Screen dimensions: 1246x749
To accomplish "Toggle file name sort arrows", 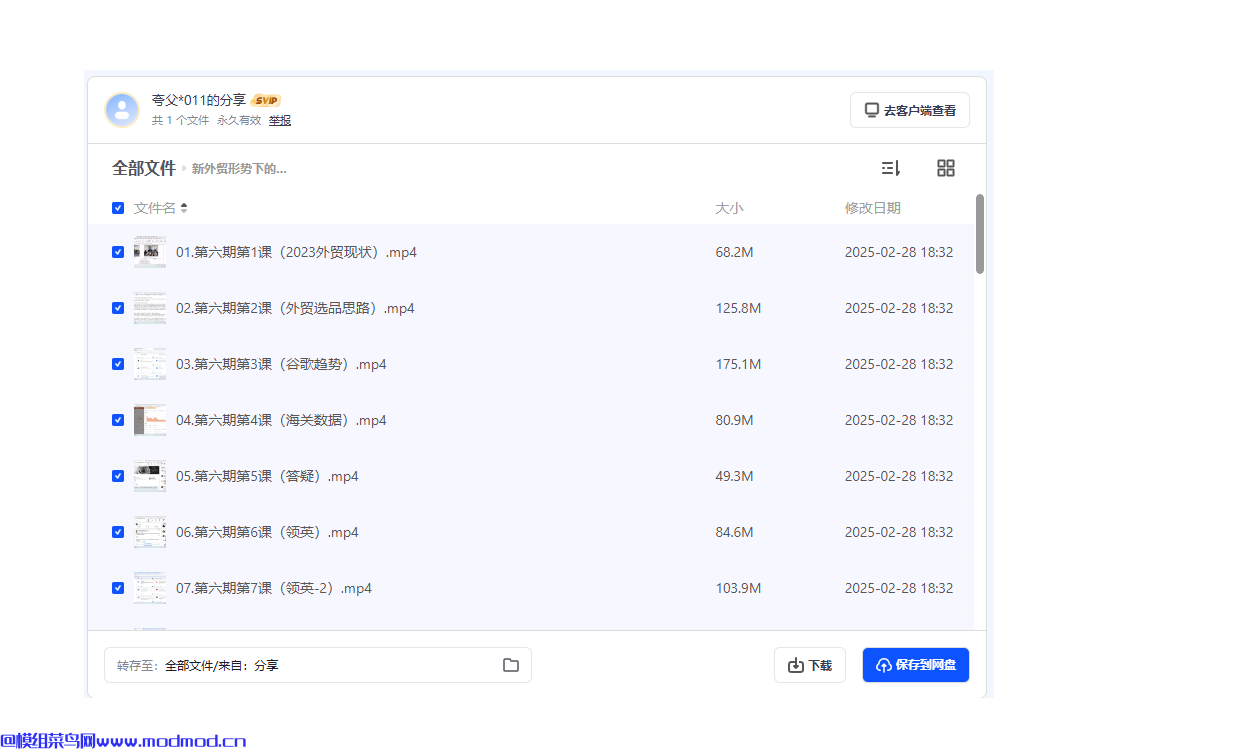I will pyautogui.click(x=184, y=208).
